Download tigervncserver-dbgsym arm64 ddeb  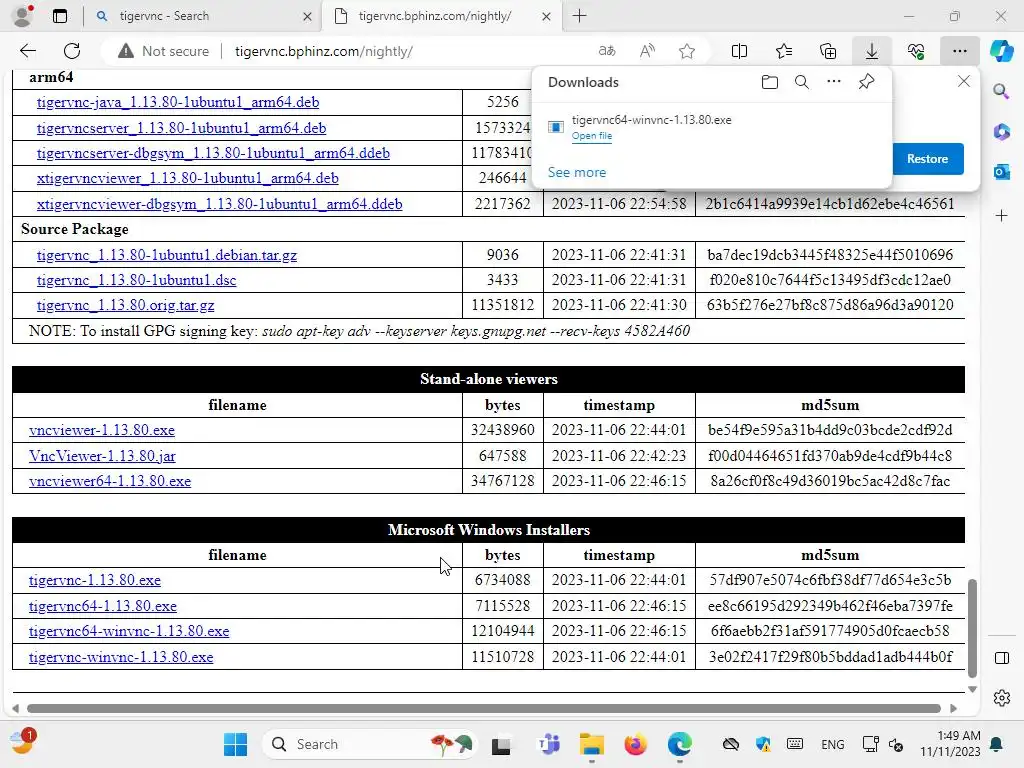[213, 153]
